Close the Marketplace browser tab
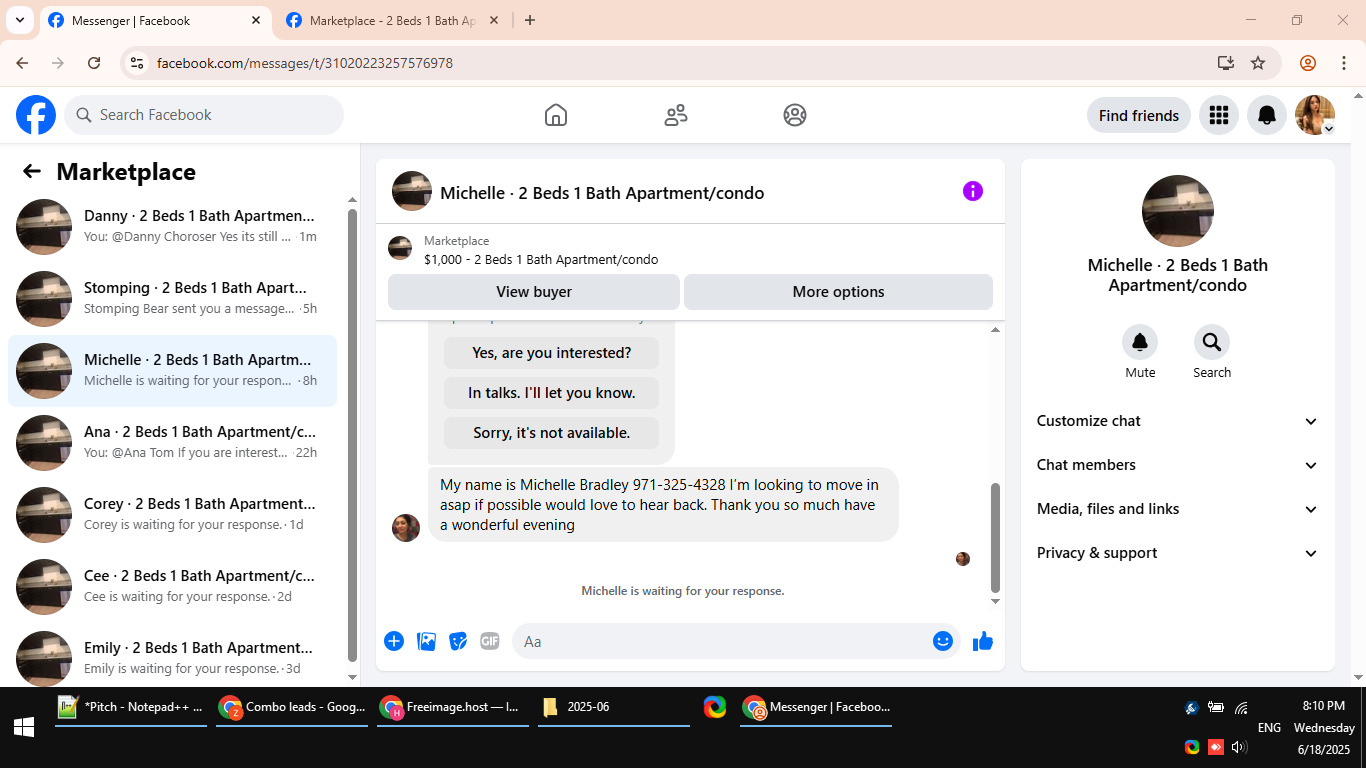 pos(493,20)
